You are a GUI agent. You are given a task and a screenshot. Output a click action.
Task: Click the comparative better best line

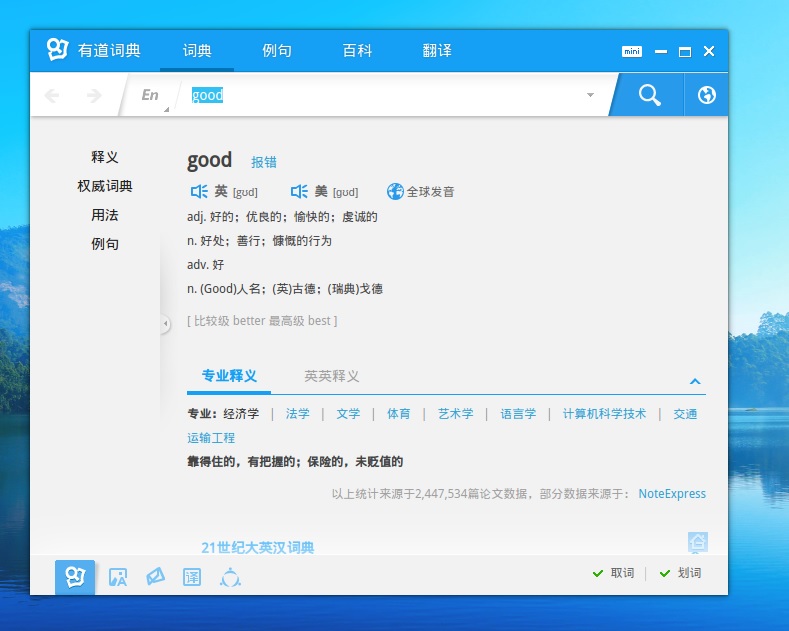point(262,321)
